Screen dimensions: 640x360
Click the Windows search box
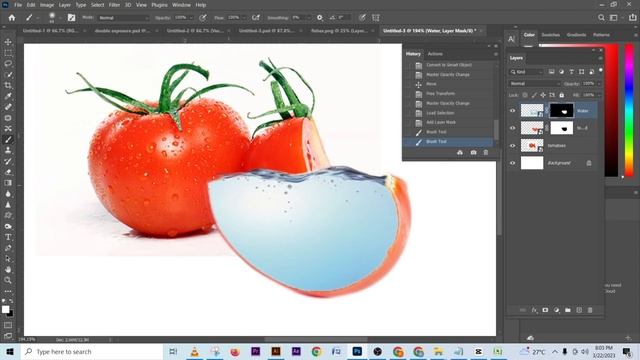click(91, 351)
